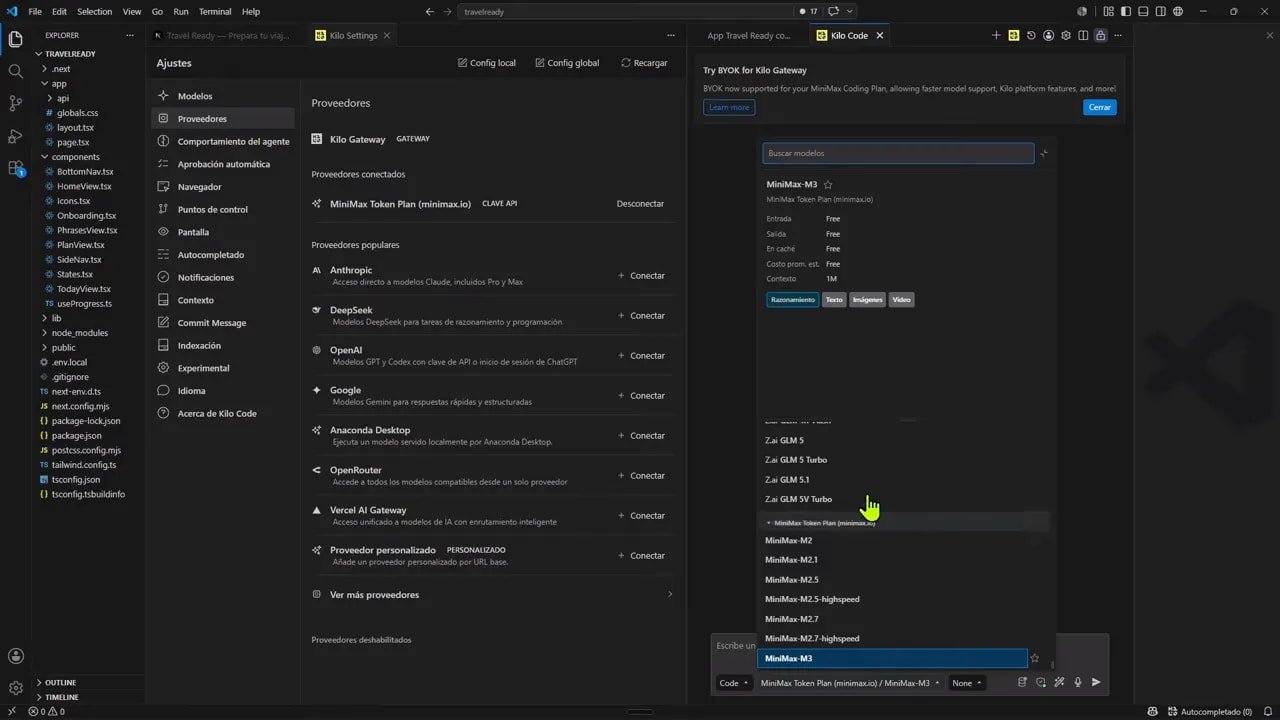1280x720 pixels.
Task: Select MiniMax-M2.5-highspeed model
Action: coord(892,599)
